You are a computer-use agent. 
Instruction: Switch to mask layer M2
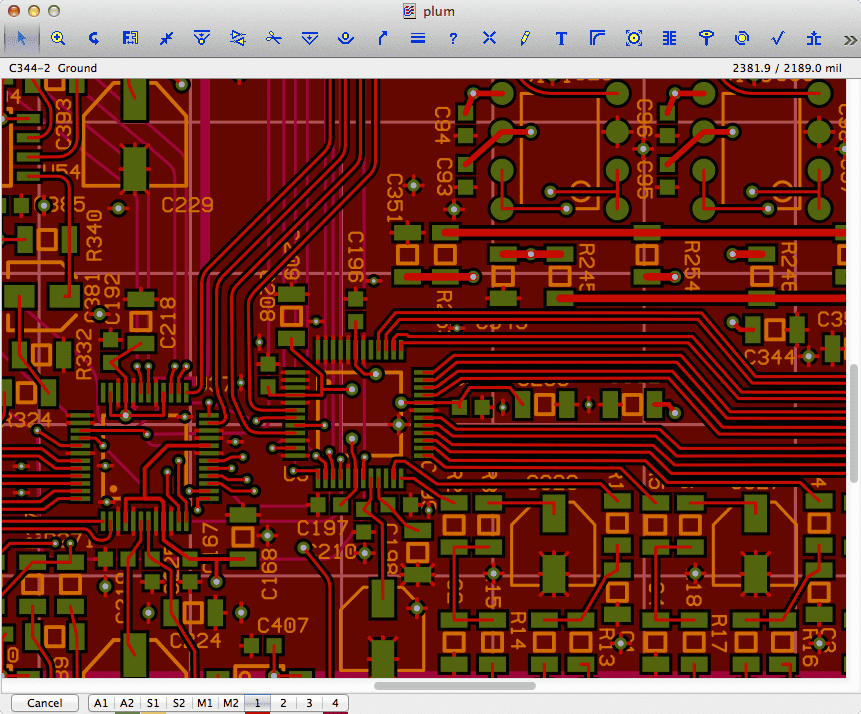tap(231, 703)
